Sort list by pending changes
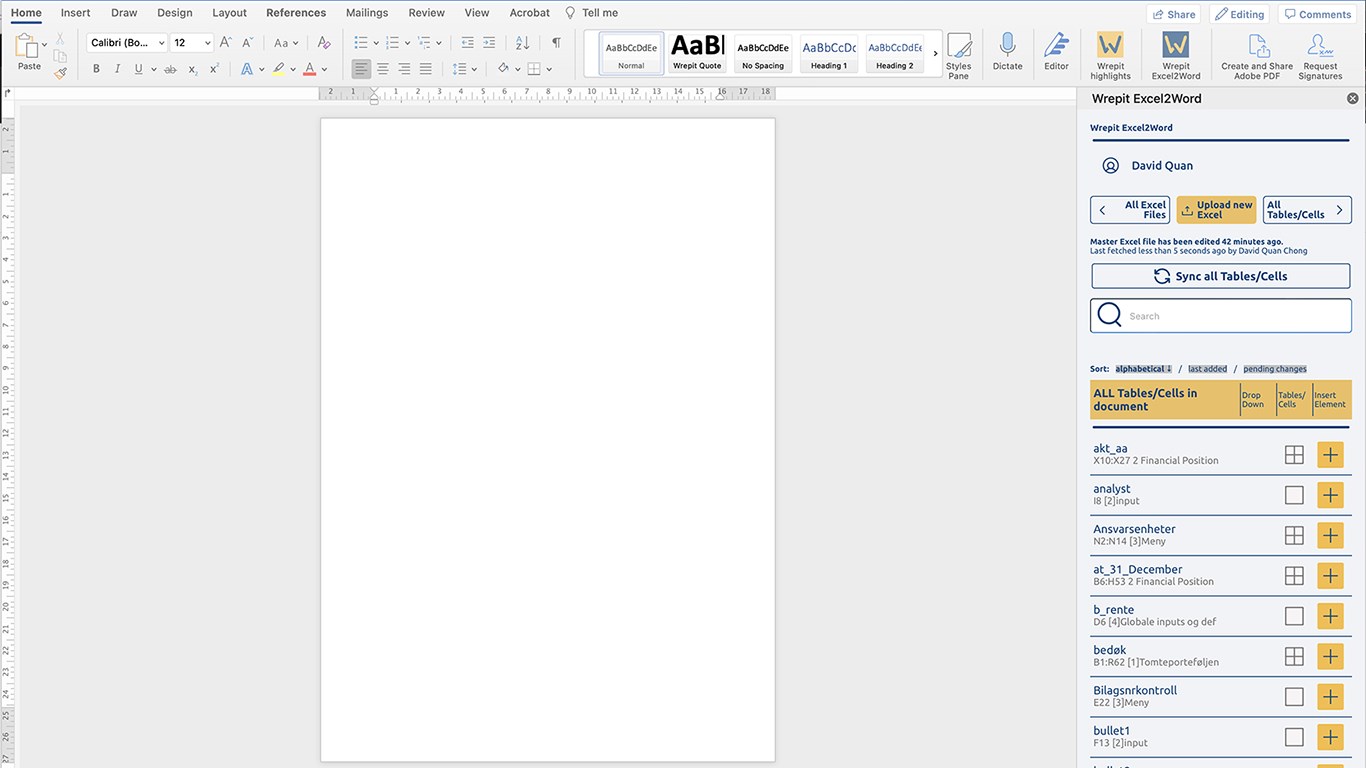The width and height of the screenshot is (1366, 768). point(1275,369)
